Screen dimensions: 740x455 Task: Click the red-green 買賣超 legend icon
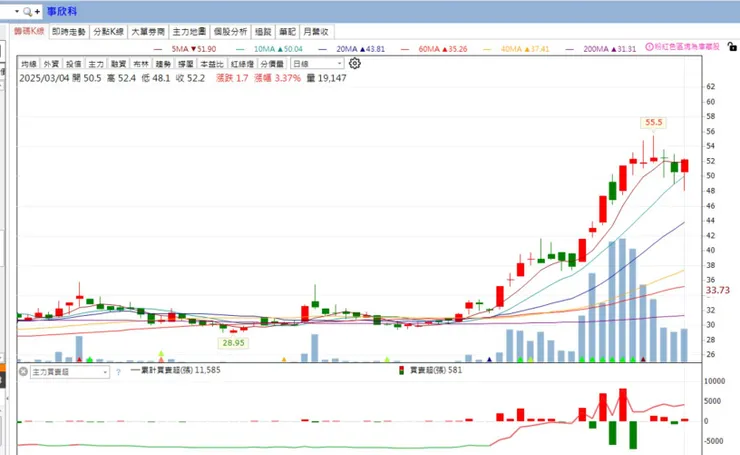point(402,371)
